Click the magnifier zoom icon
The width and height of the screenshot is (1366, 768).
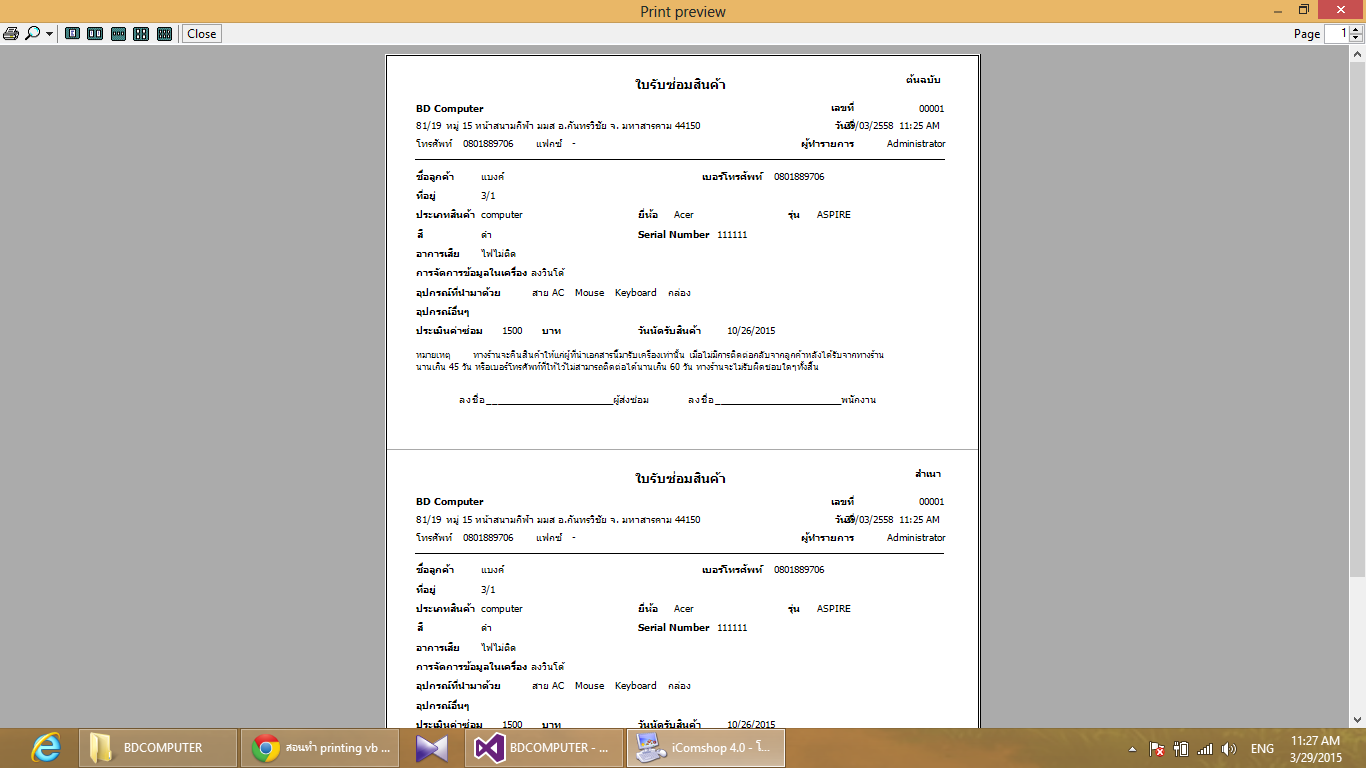(x=33, y=33)
